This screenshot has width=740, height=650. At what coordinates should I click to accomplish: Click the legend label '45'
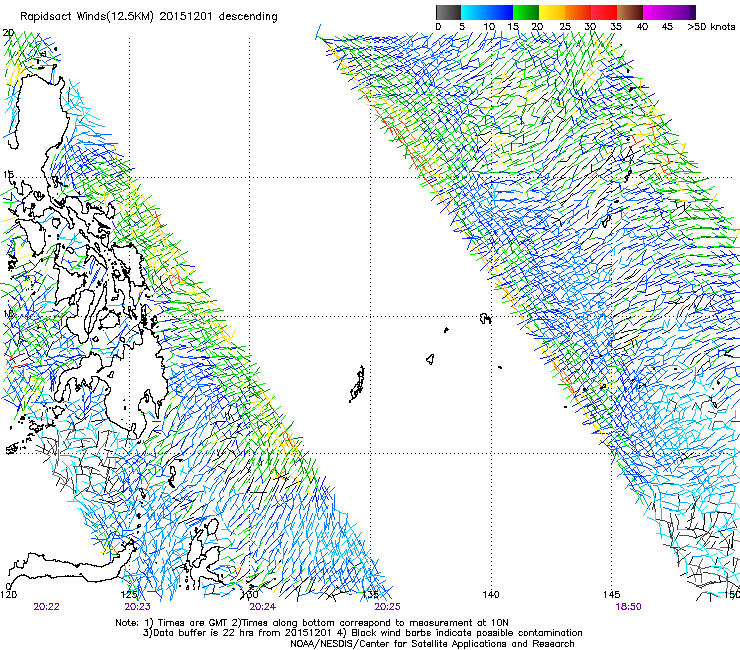(667, 26)
